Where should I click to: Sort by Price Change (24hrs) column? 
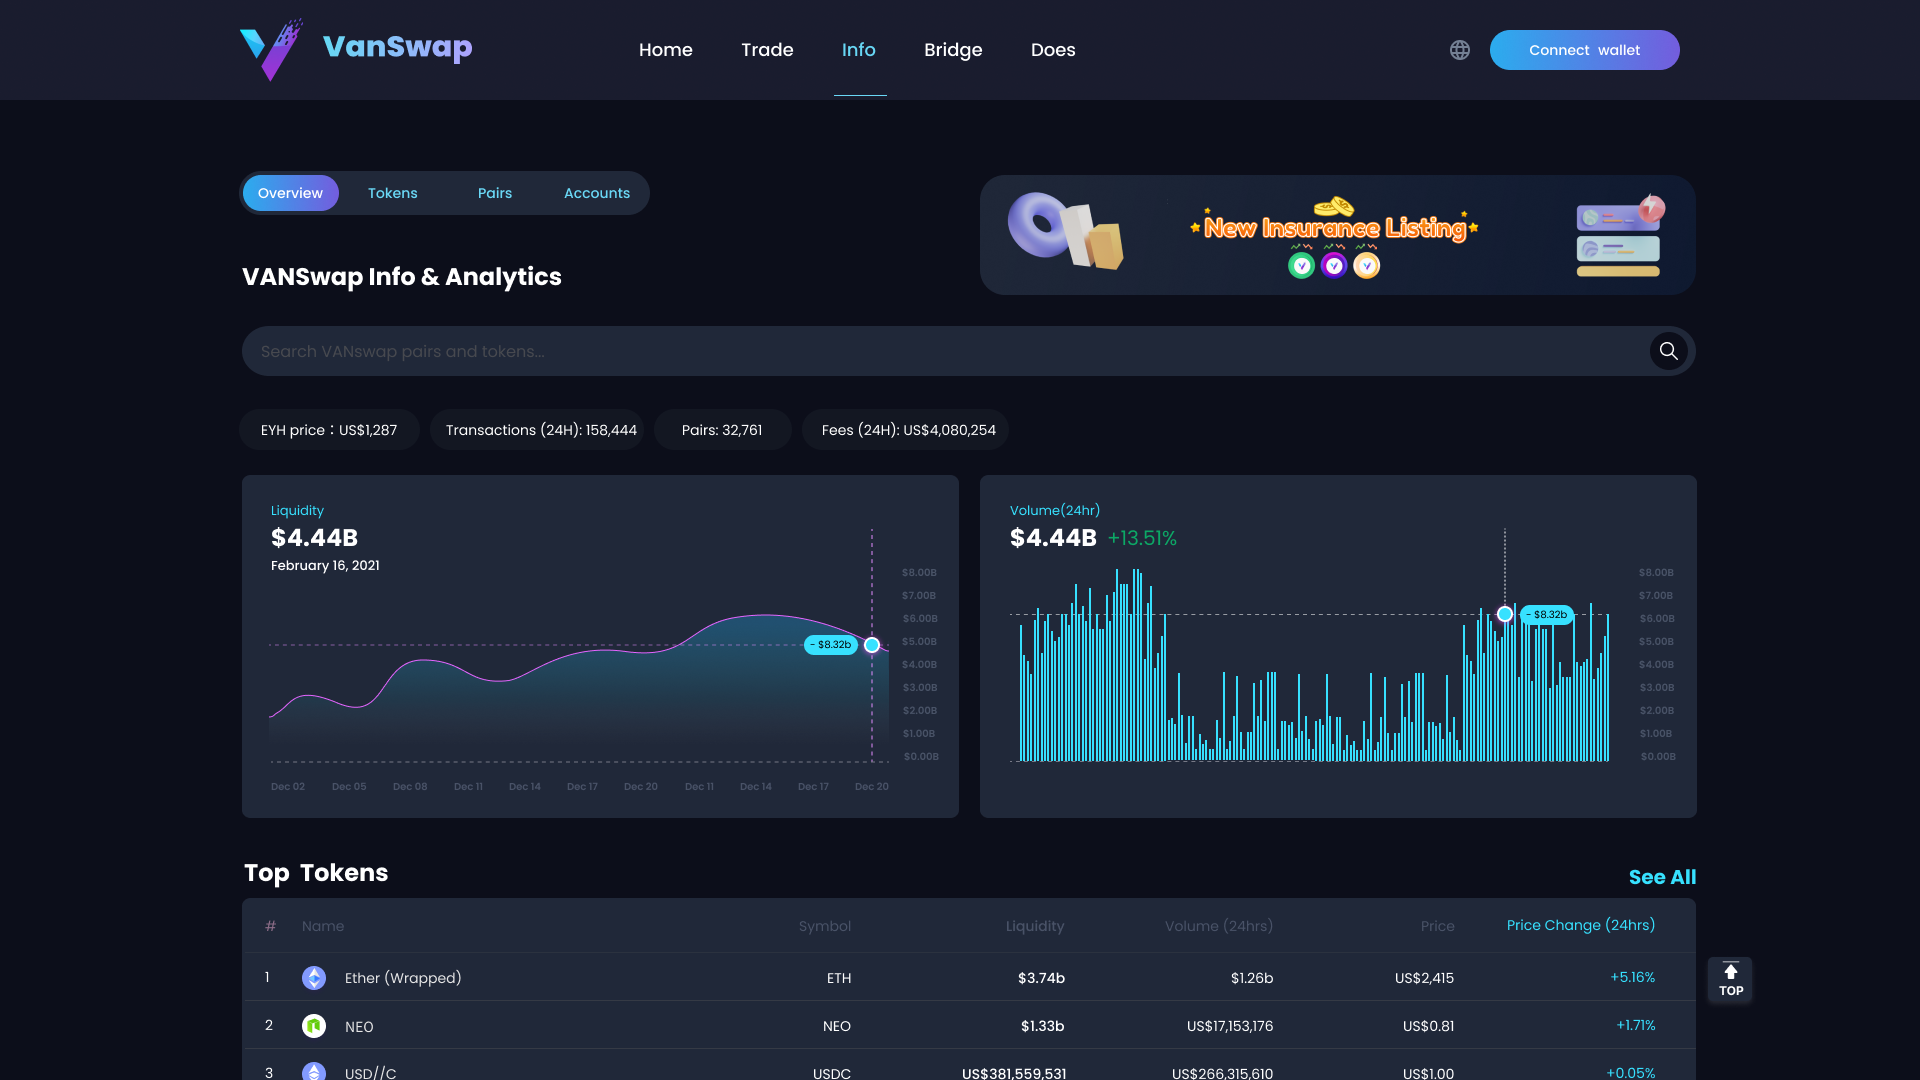(x=1580, y=925)
